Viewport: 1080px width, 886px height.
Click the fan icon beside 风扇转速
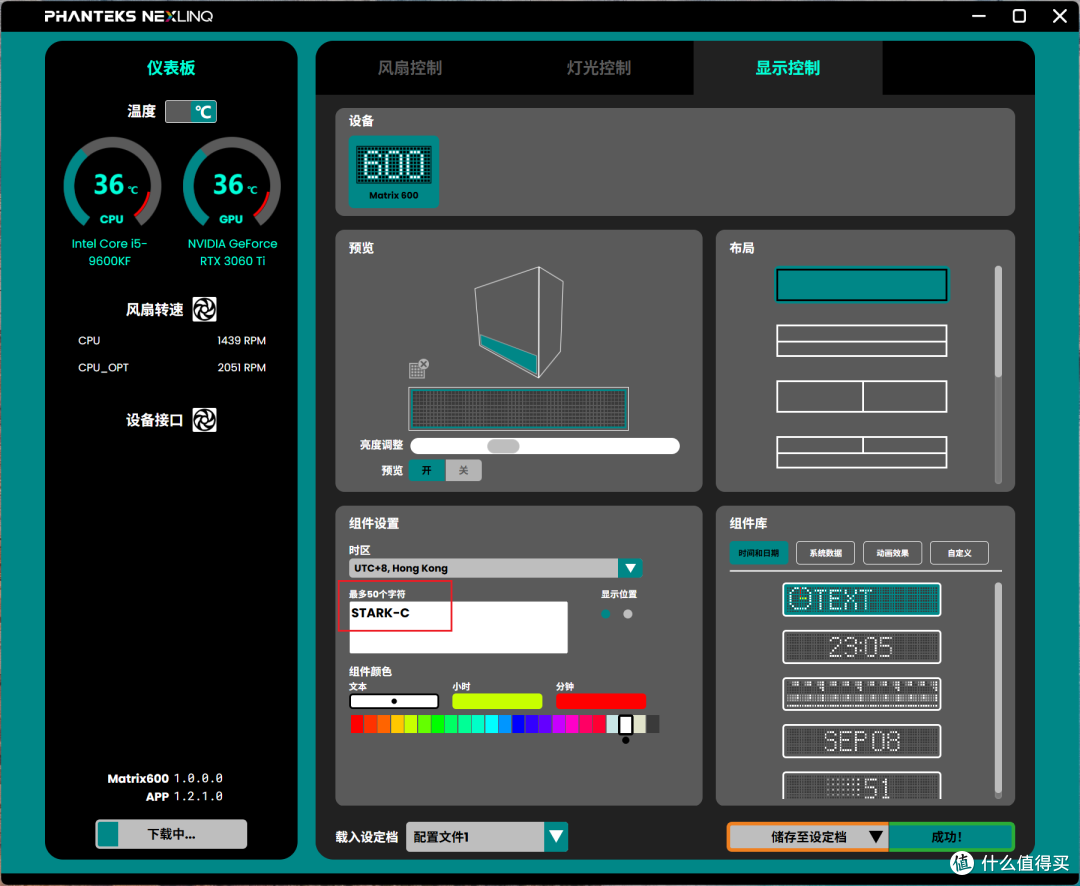[x=205, y=309]
